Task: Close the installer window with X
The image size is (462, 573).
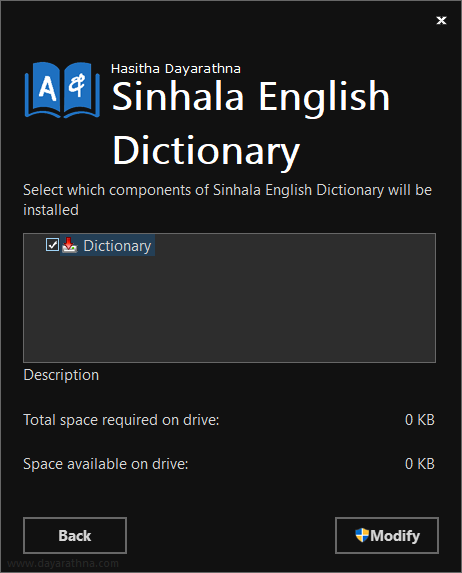Action: click(x=442, y=20)
